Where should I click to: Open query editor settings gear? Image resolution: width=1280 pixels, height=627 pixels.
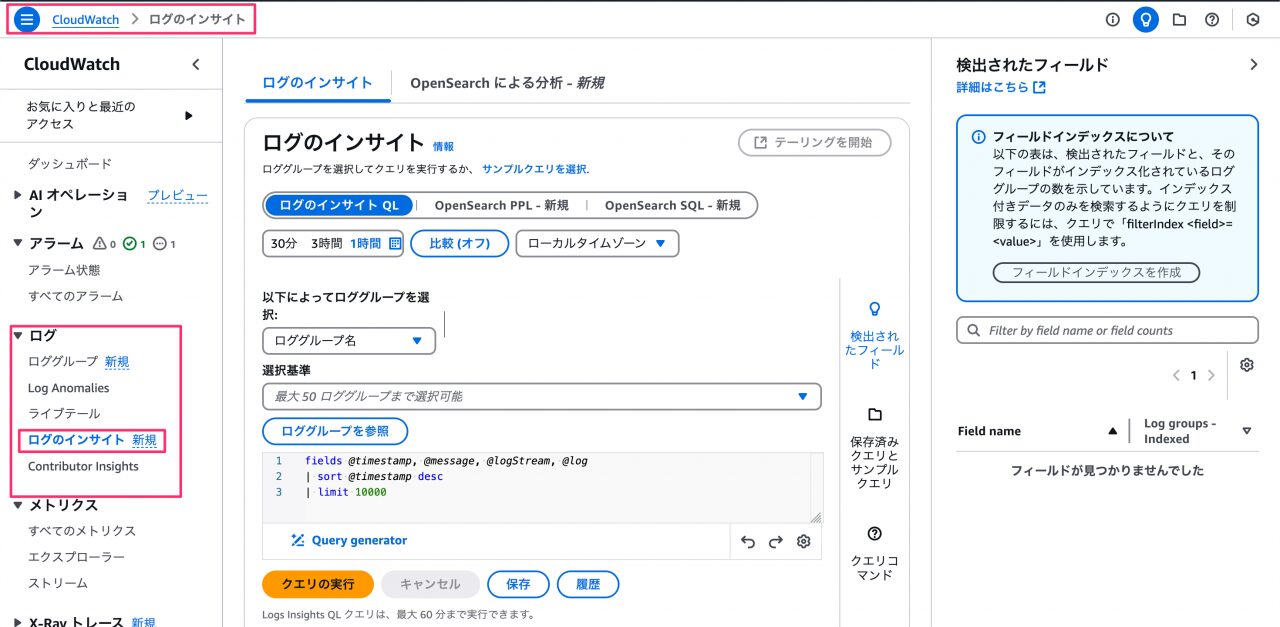pos(803,542)
